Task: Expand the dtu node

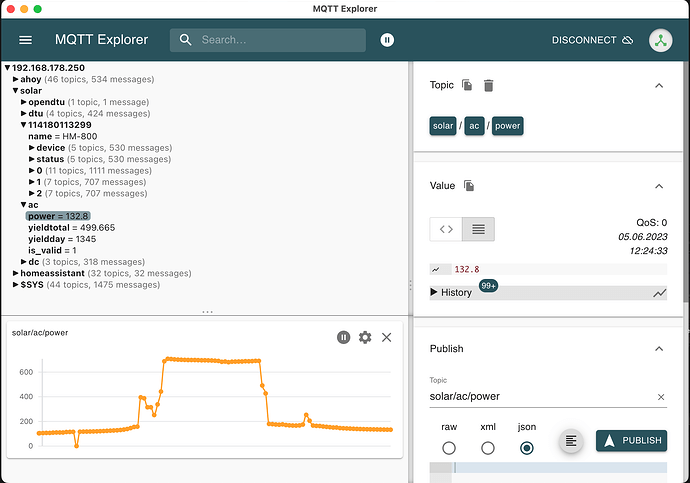Action: pyautogui.click(x=24, y=113)
